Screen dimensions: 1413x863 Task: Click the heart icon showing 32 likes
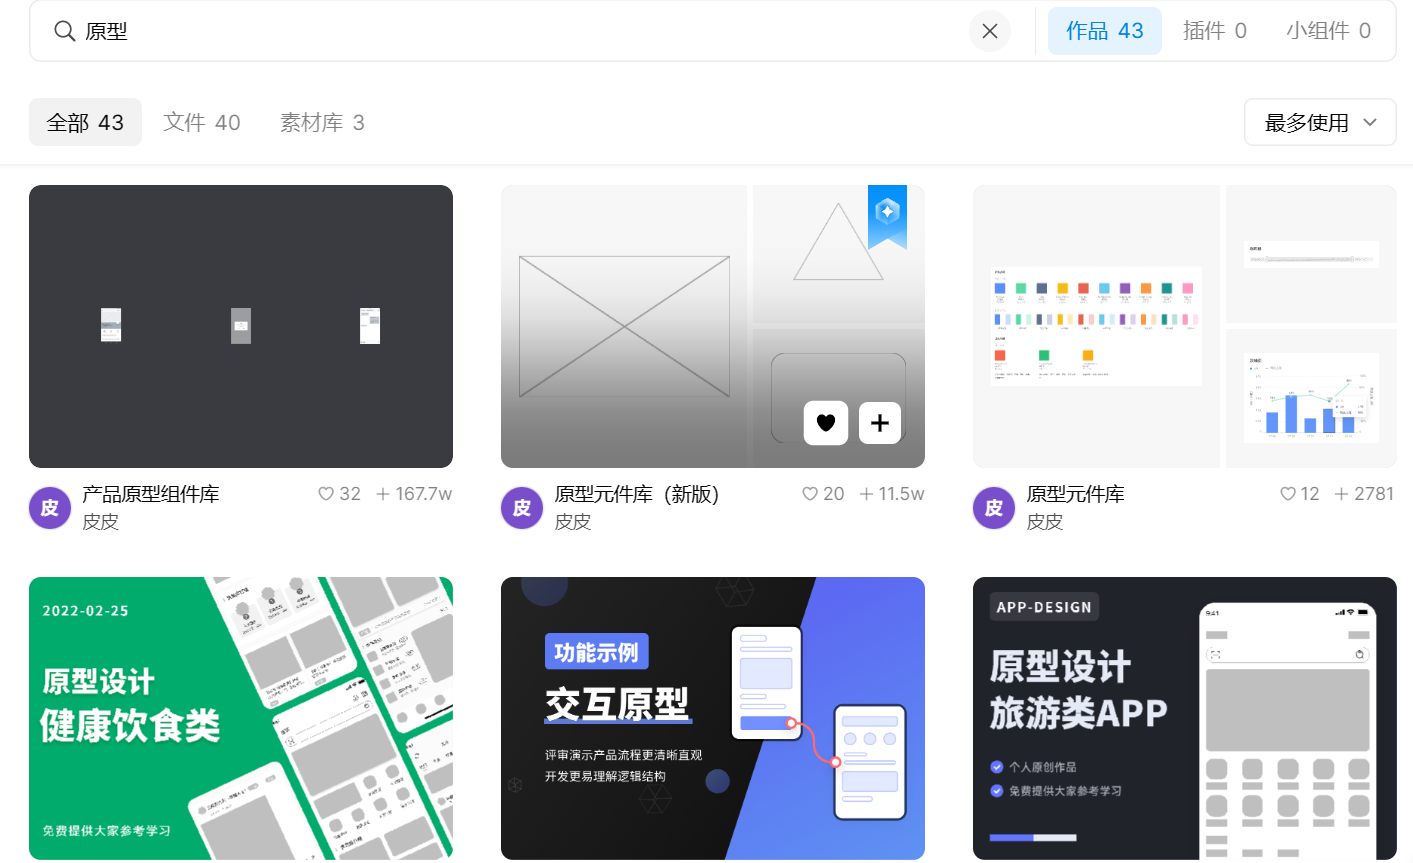pos(326,494)
